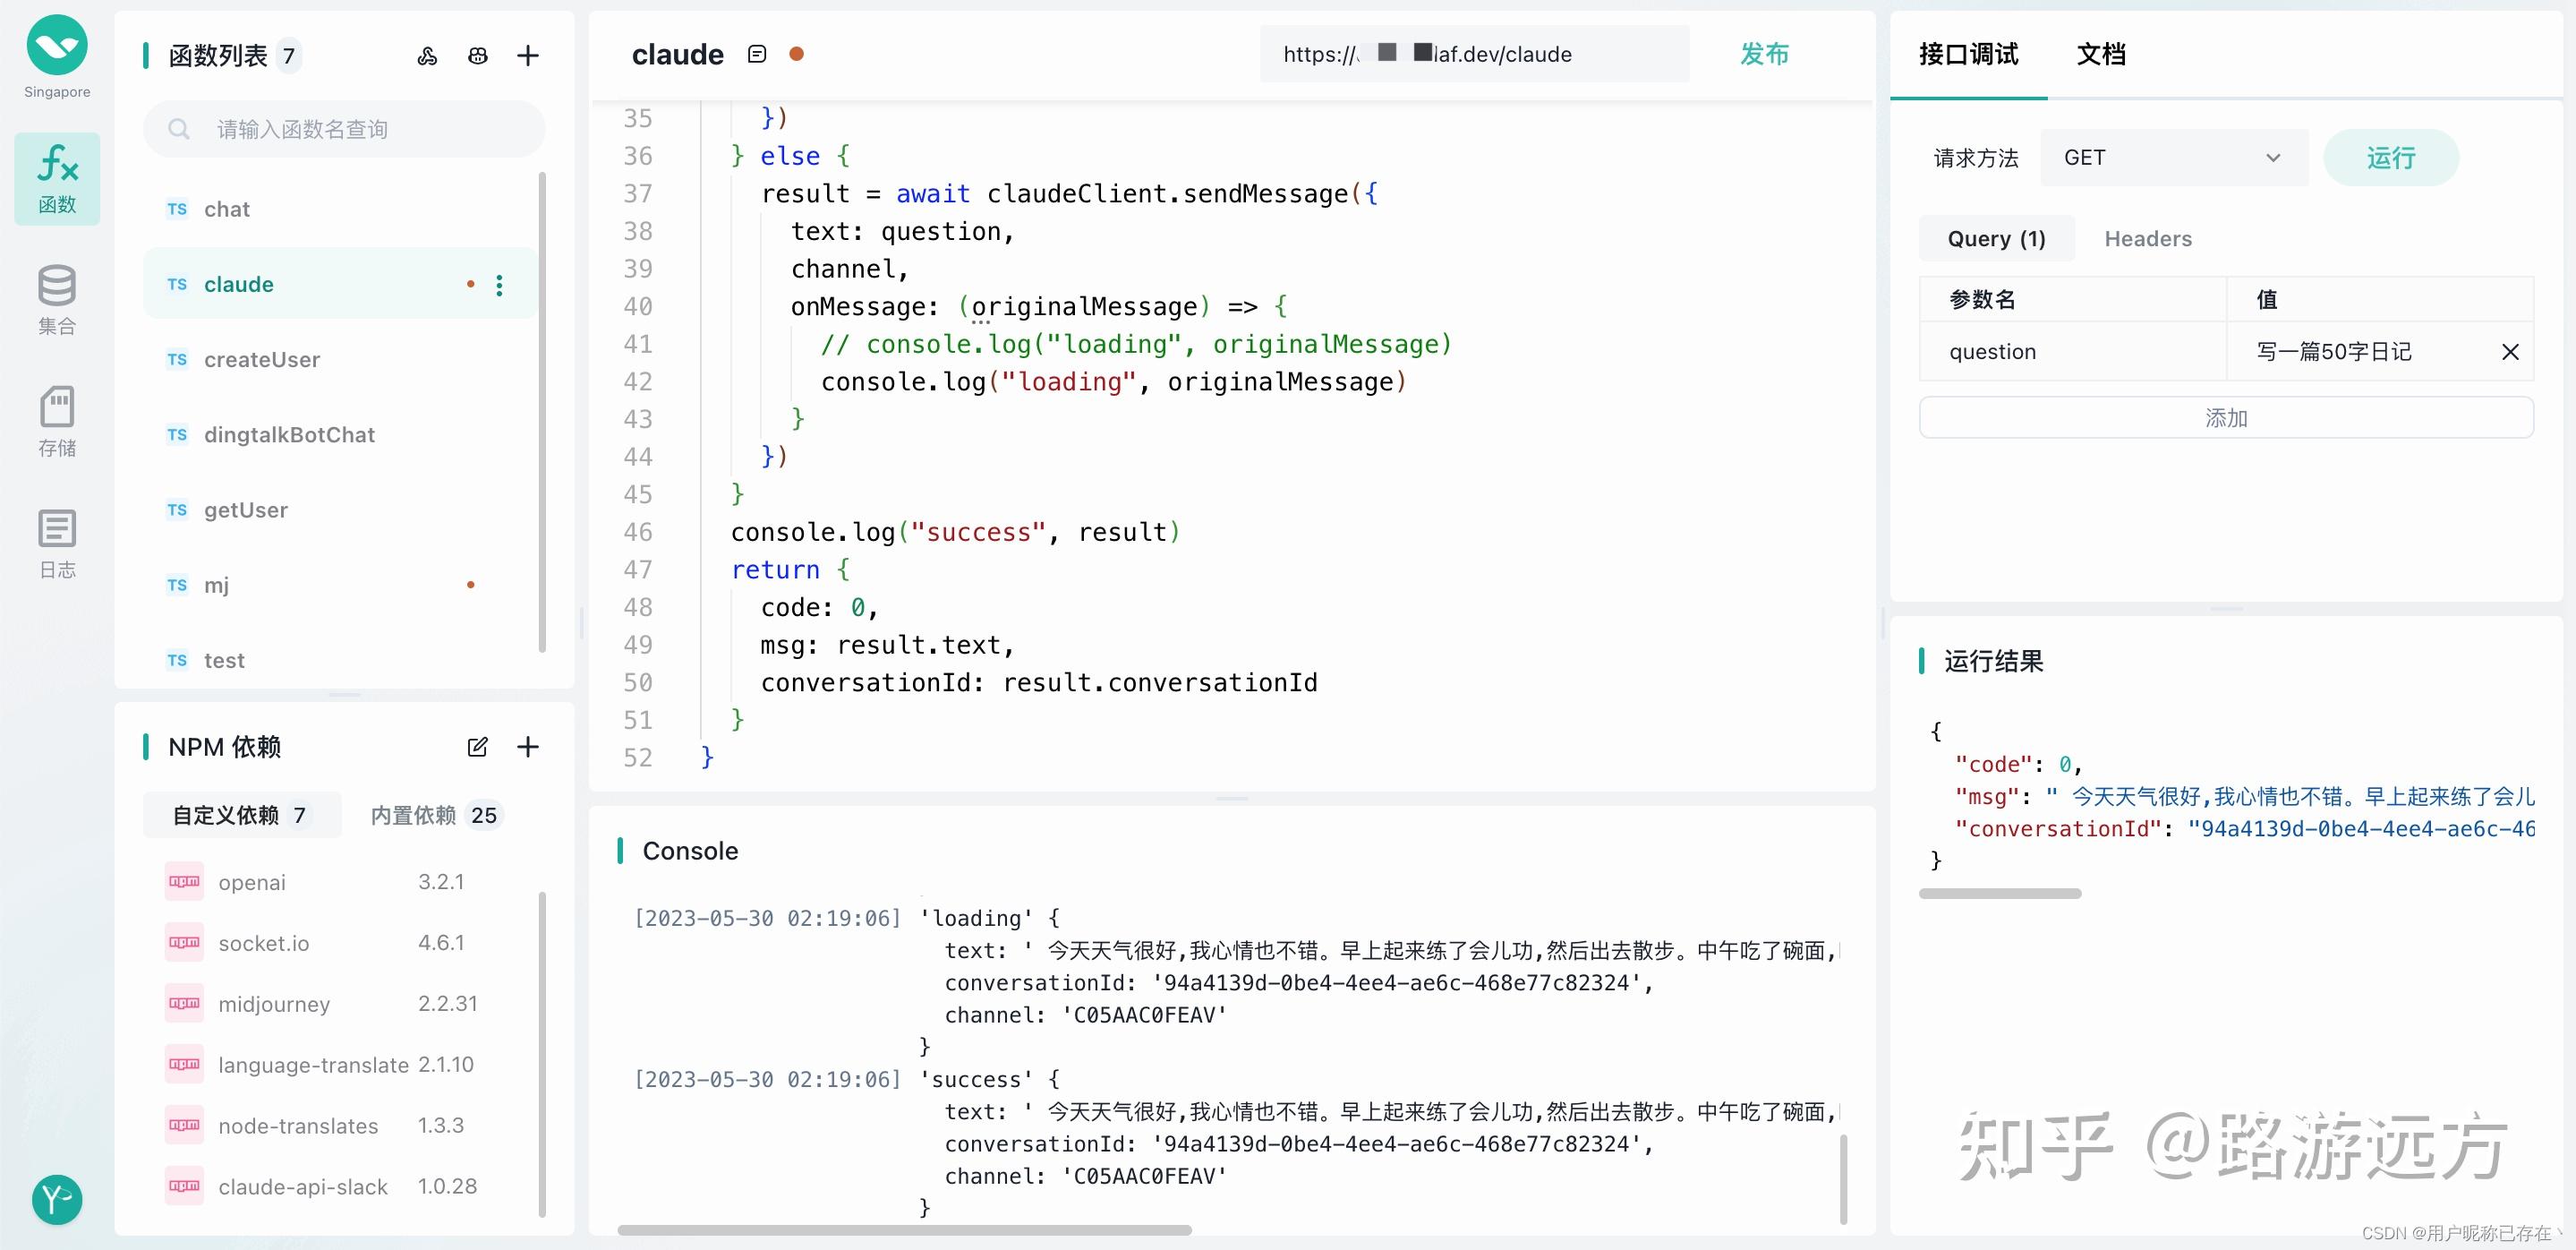Switch to 内置依赖 built-in dependencies list
This screenshot has width=2576, height=1250.
click(434, 814)
